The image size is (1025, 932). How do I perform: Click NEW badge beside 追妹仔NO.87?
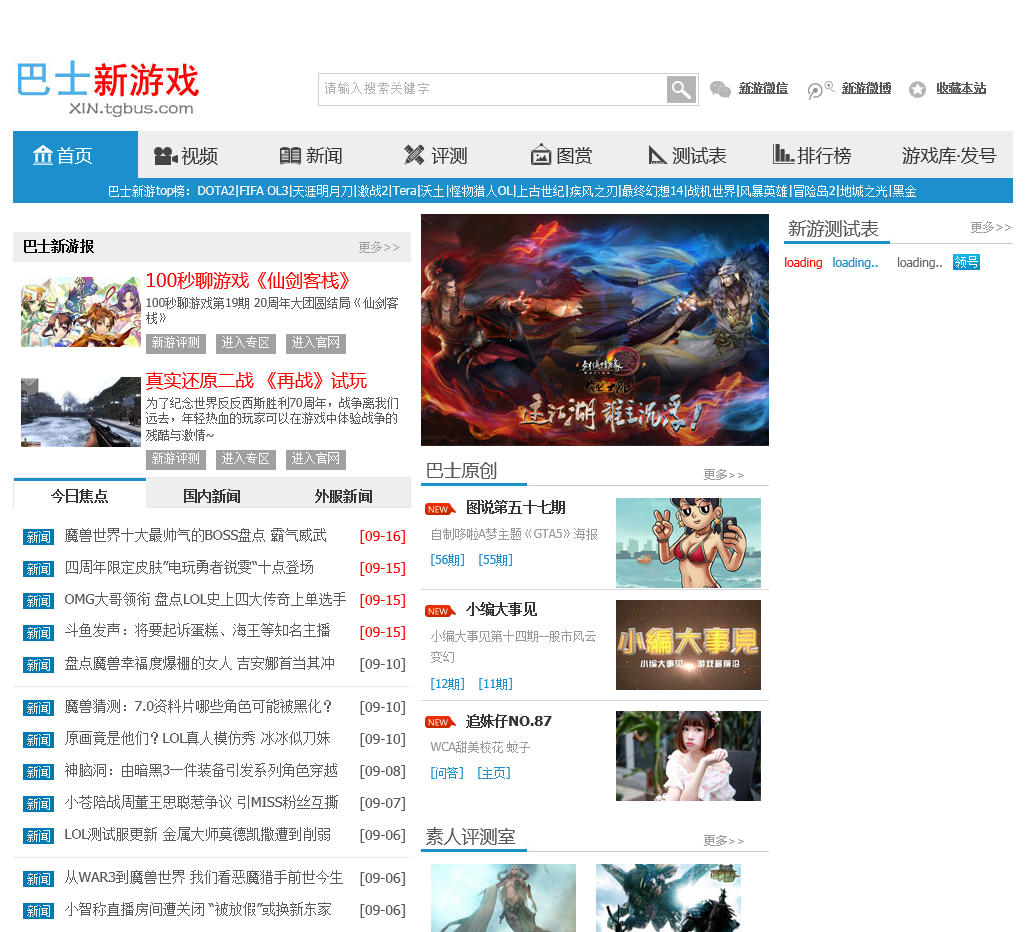click(x=440, y=722)
